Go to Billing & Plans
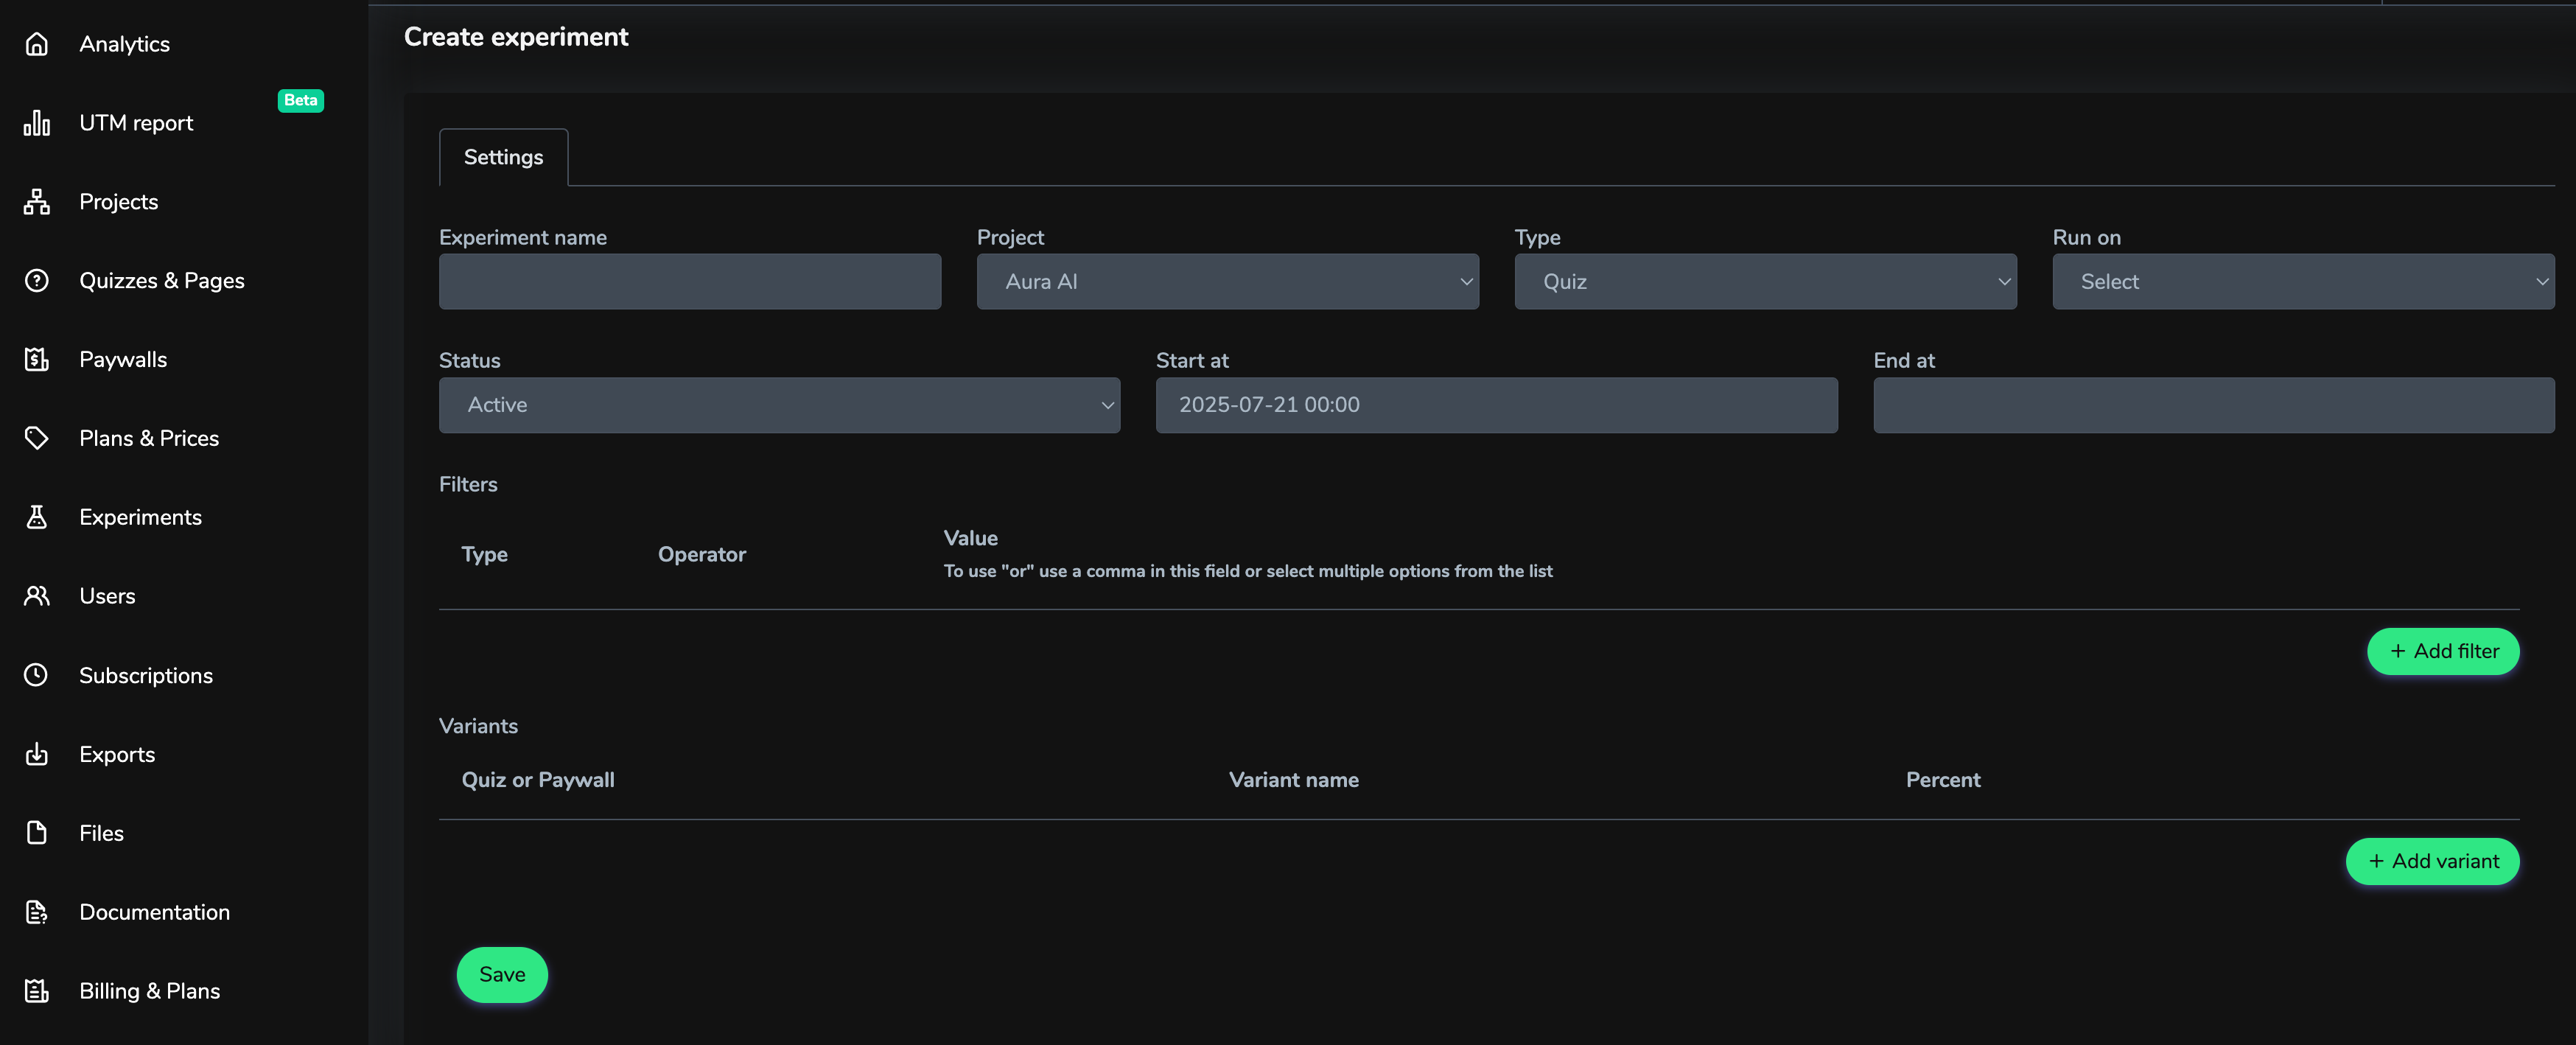The width and height of the screenshot is (2576, 1045). 149,991
